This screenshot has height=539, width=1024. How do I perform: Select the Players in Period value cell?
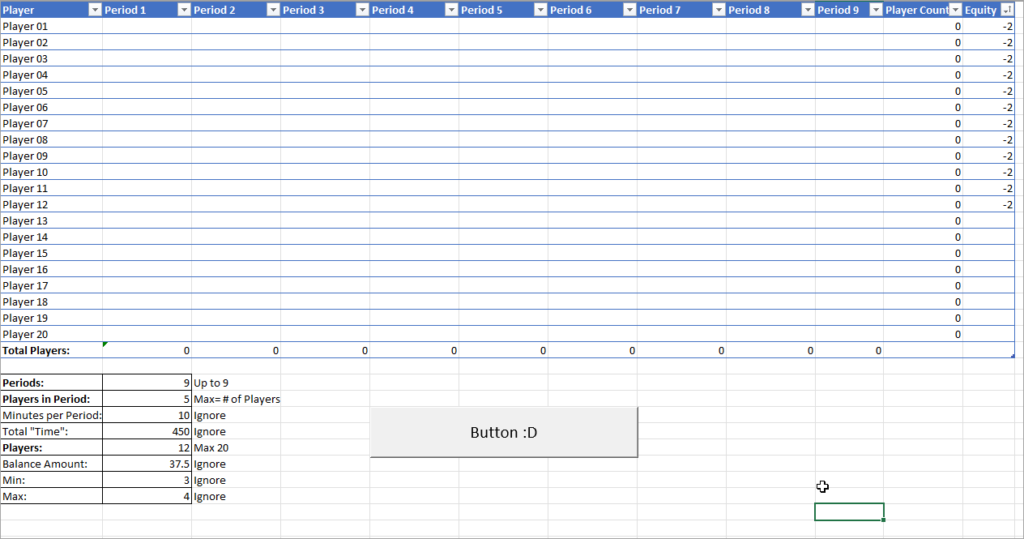(x=147, y=399)
